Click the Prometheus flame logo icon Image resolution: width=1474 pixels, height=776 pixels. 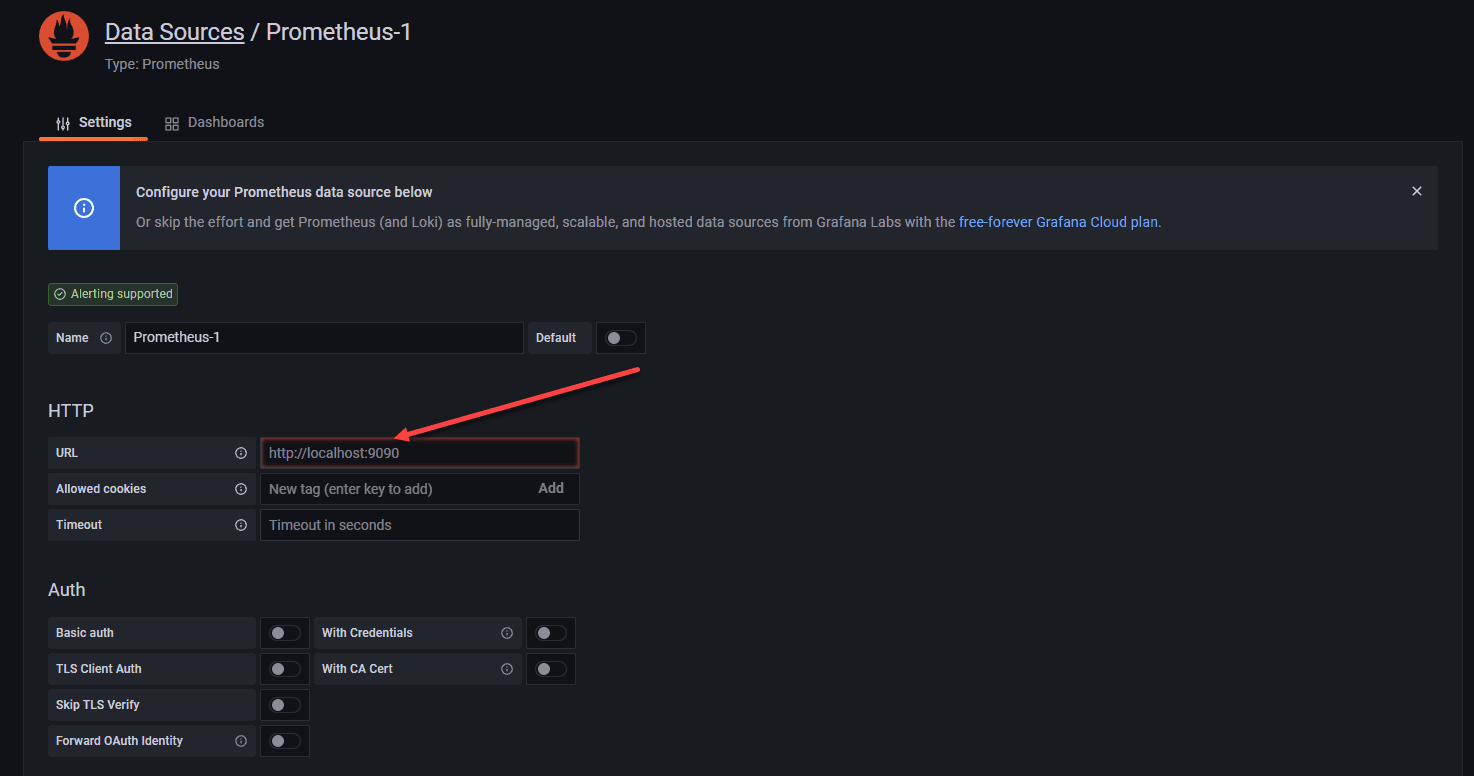pyautogui.click(x=64, y=36)
